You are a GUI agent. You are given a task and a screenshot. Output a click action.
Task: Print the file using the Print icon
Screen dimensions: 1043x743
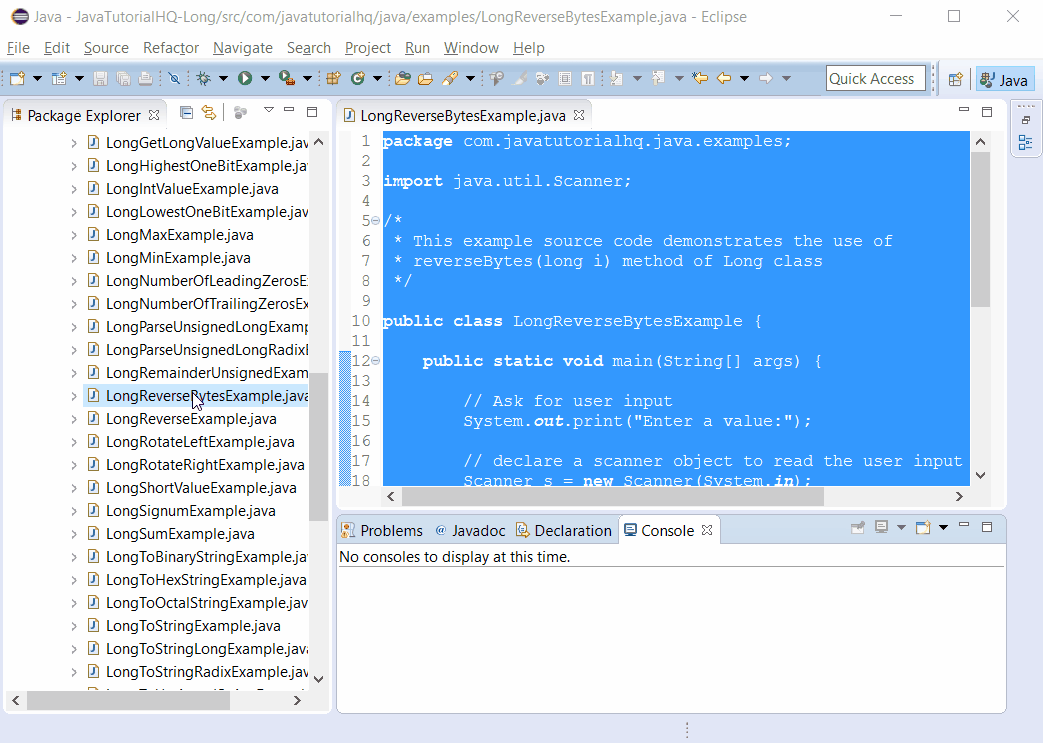145,78
